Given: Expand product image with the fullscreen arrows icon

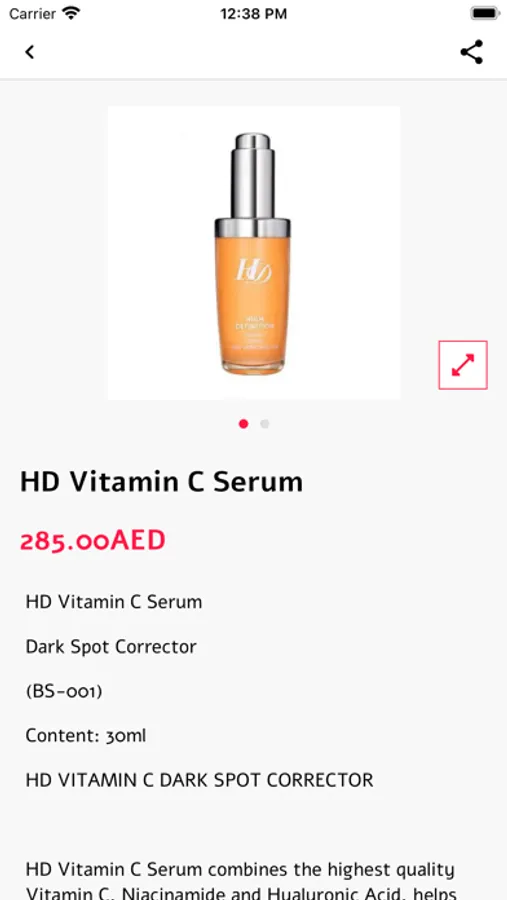Looking at the screenshot, I should [x=463, y=365].
